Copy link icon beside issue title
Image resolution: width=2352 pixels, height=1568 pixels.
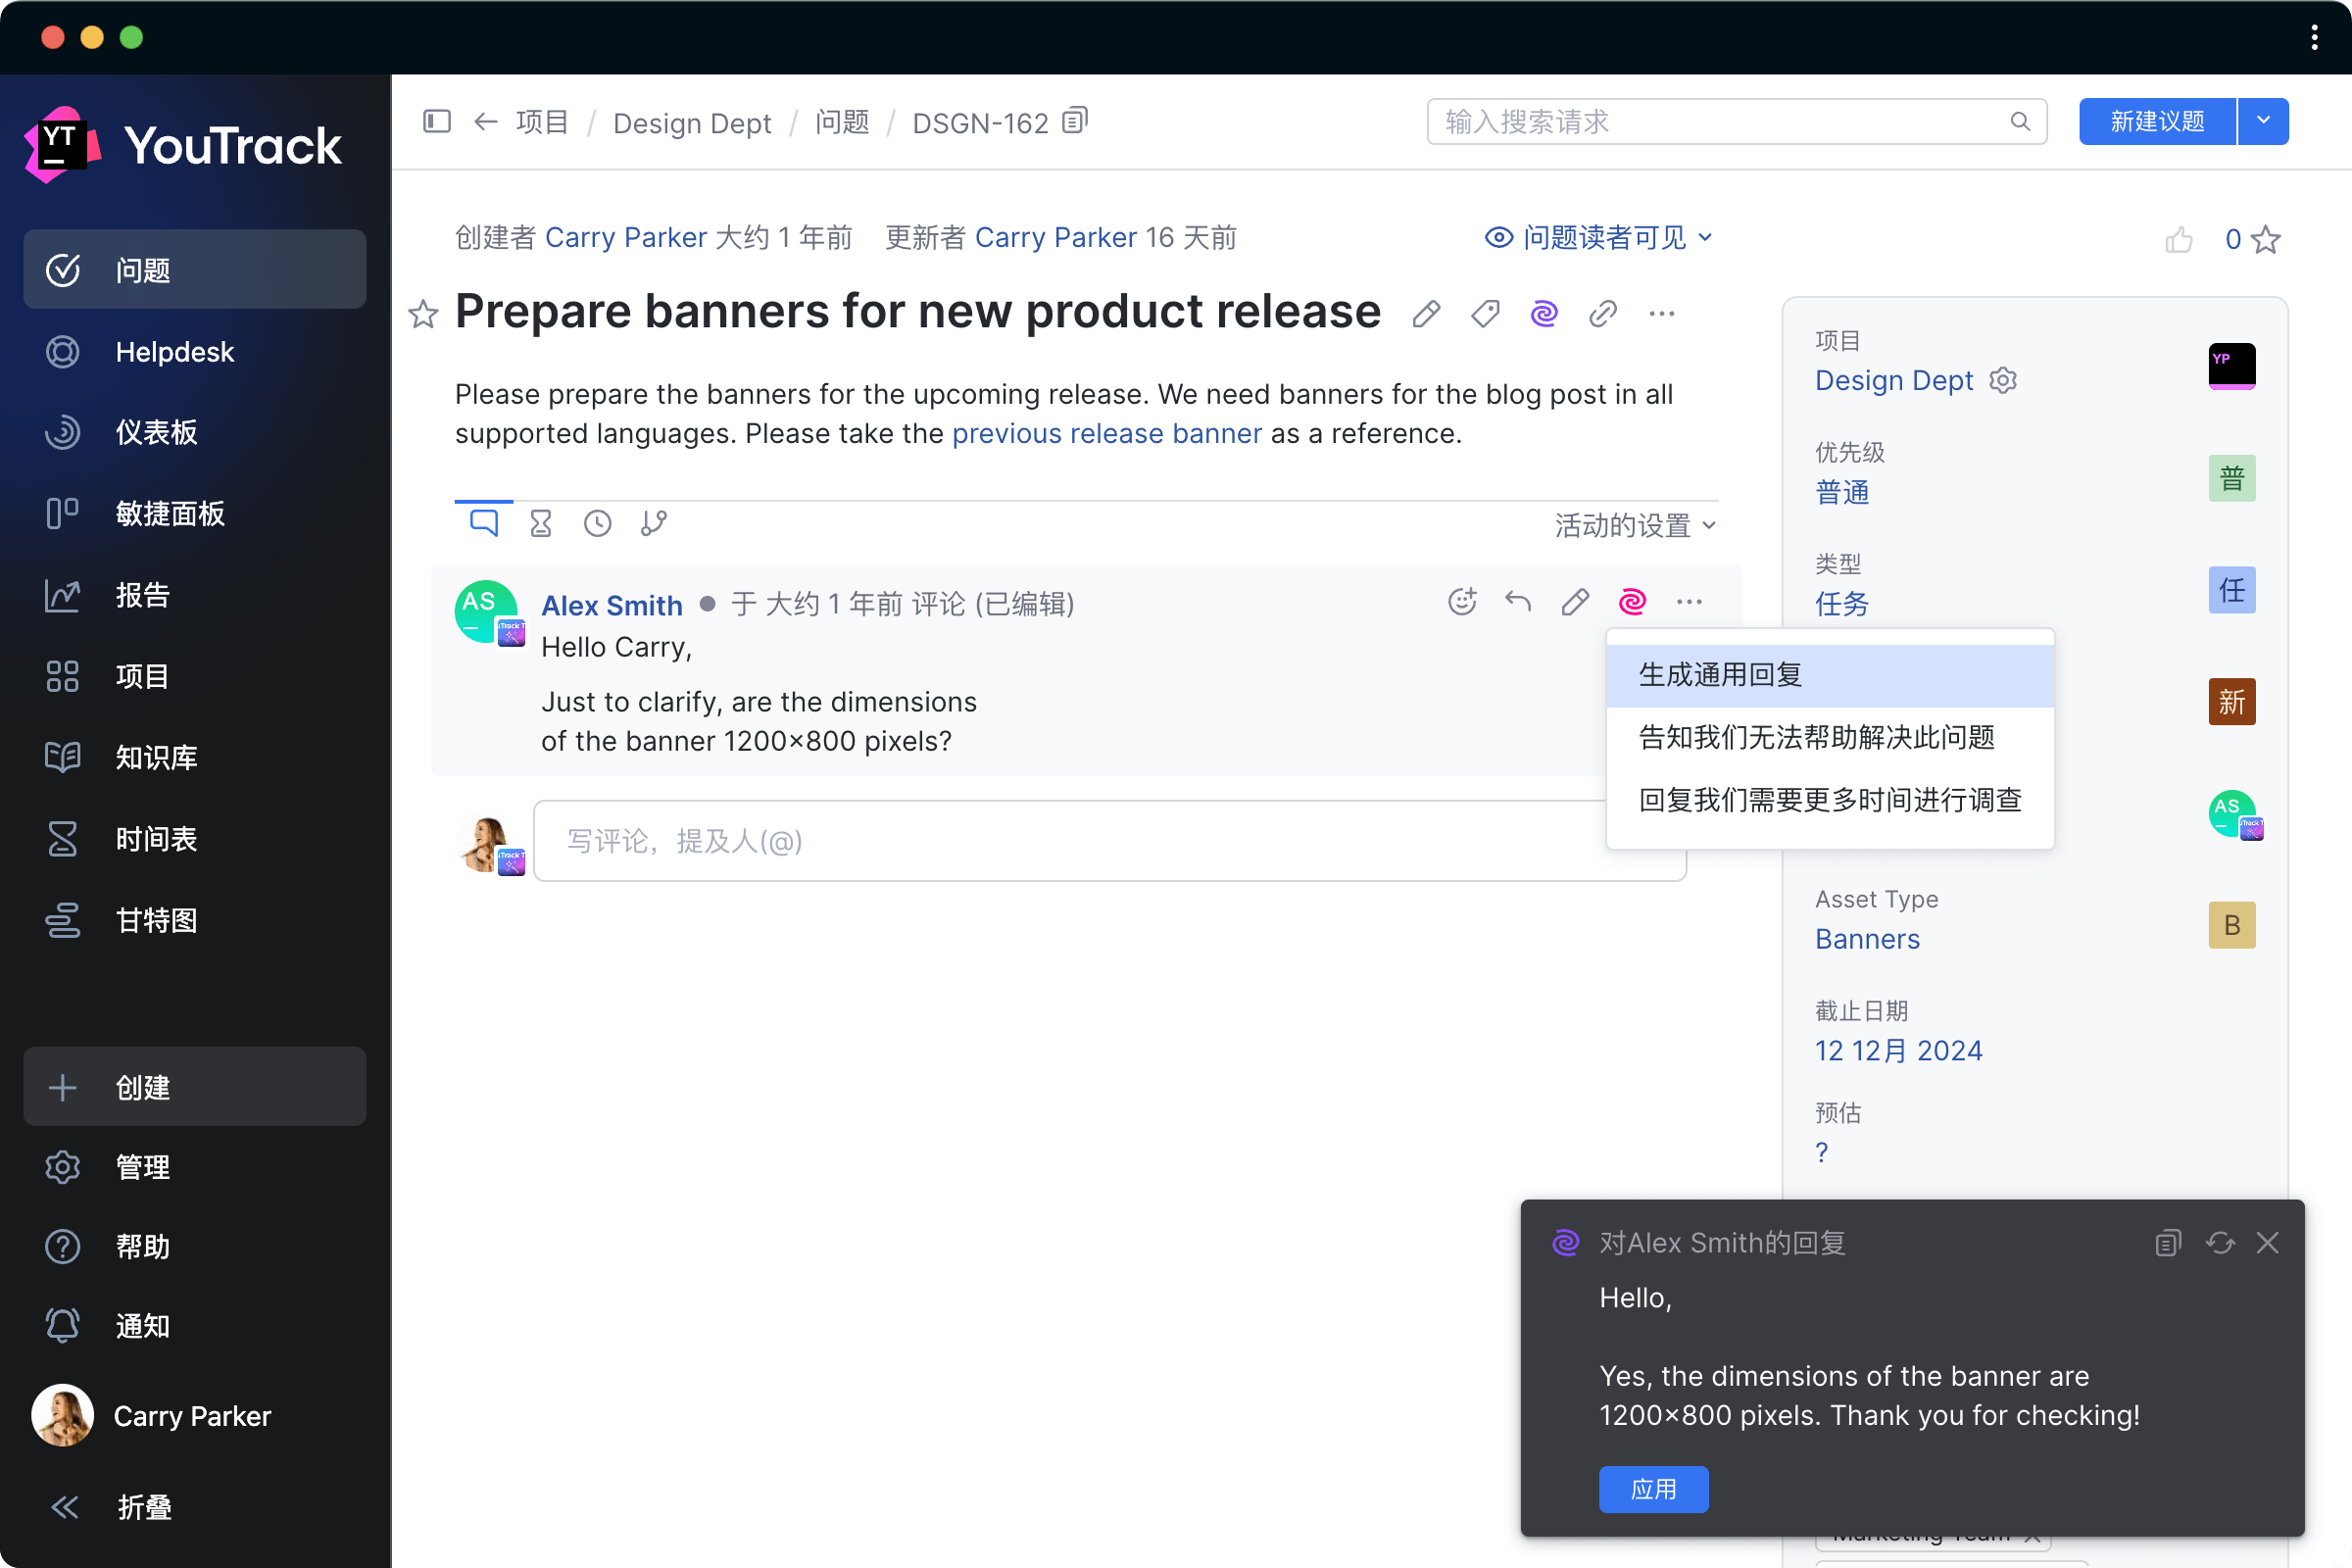tap(1602, 314)
